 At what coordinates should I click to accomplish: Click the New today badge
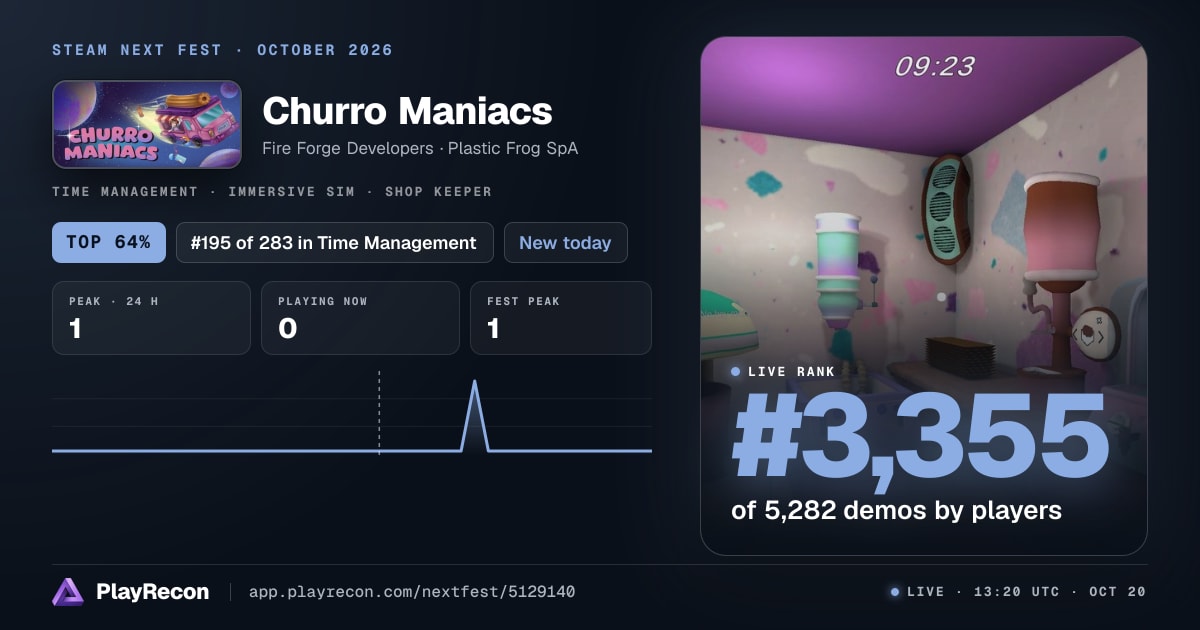tap(566, 242)
